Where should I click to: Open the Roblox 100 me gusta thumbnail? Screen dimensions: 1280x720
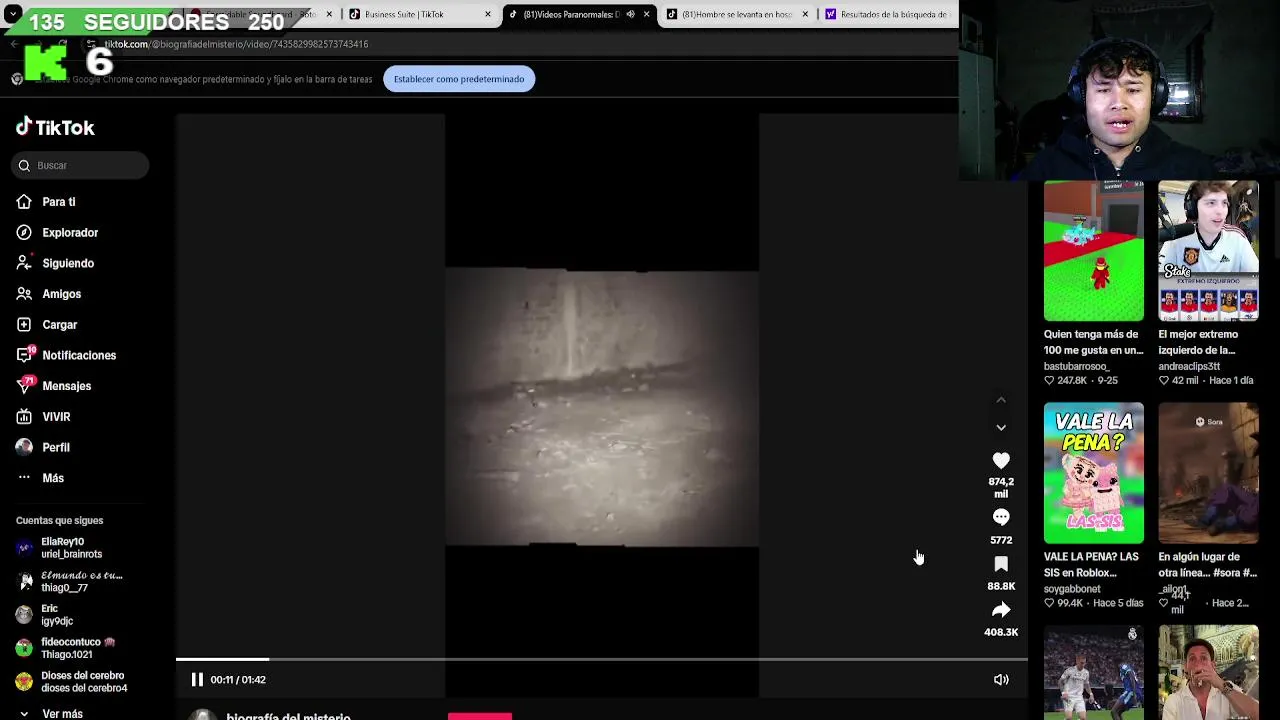click(x=1094, y=251)
